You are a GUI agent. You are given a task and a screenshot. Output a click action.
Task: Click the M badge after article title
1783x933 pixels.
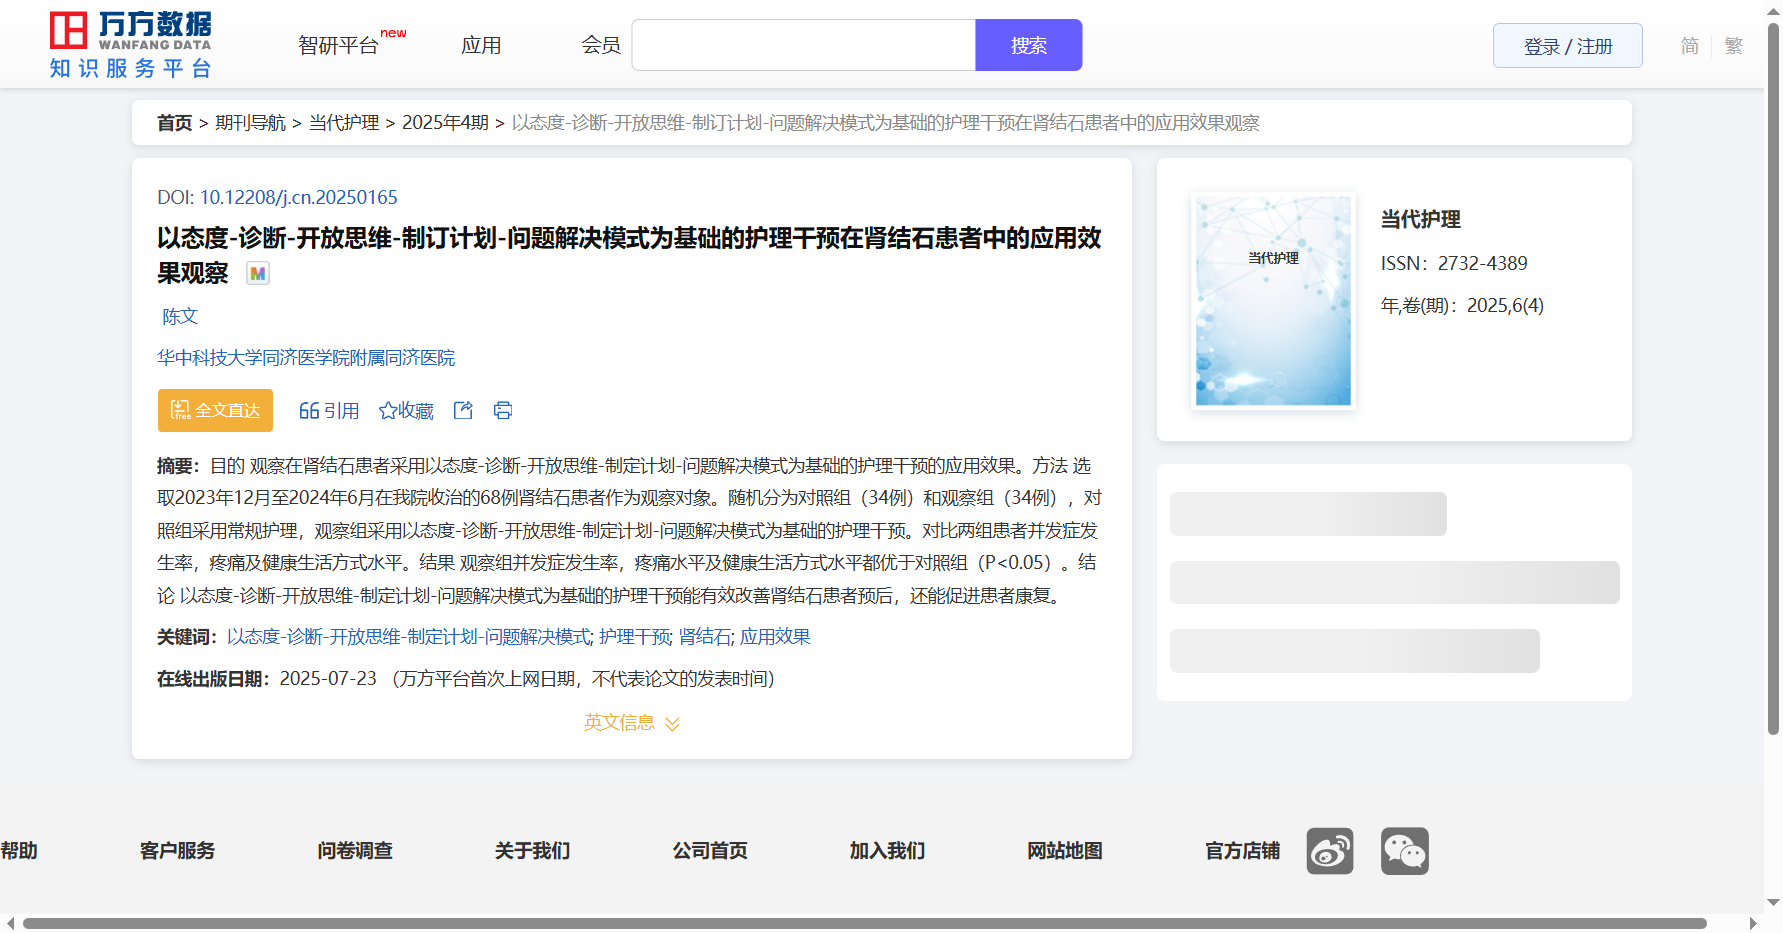[x=258, y=273]
